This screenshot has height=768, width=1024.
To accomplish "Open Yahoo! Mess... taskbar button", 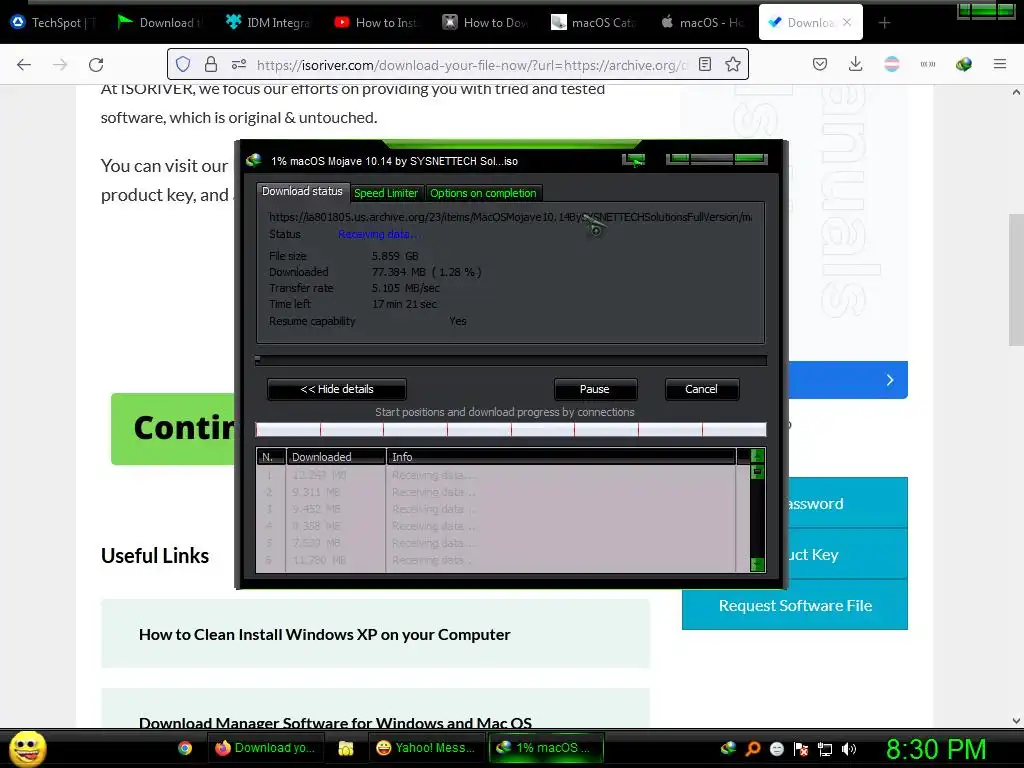I will [427, 748].
